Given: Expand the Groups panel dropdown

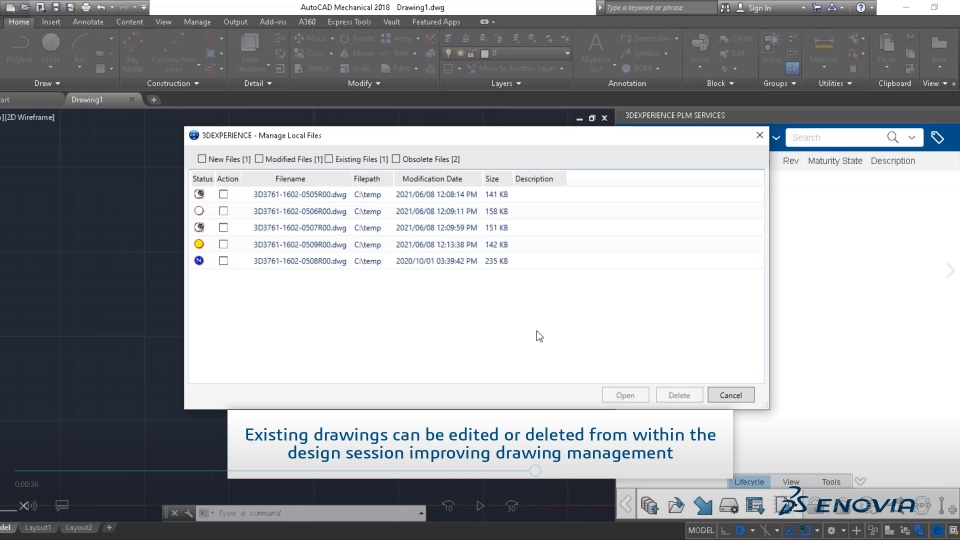Looking at the screenshot, I should [x=779, y=83].
